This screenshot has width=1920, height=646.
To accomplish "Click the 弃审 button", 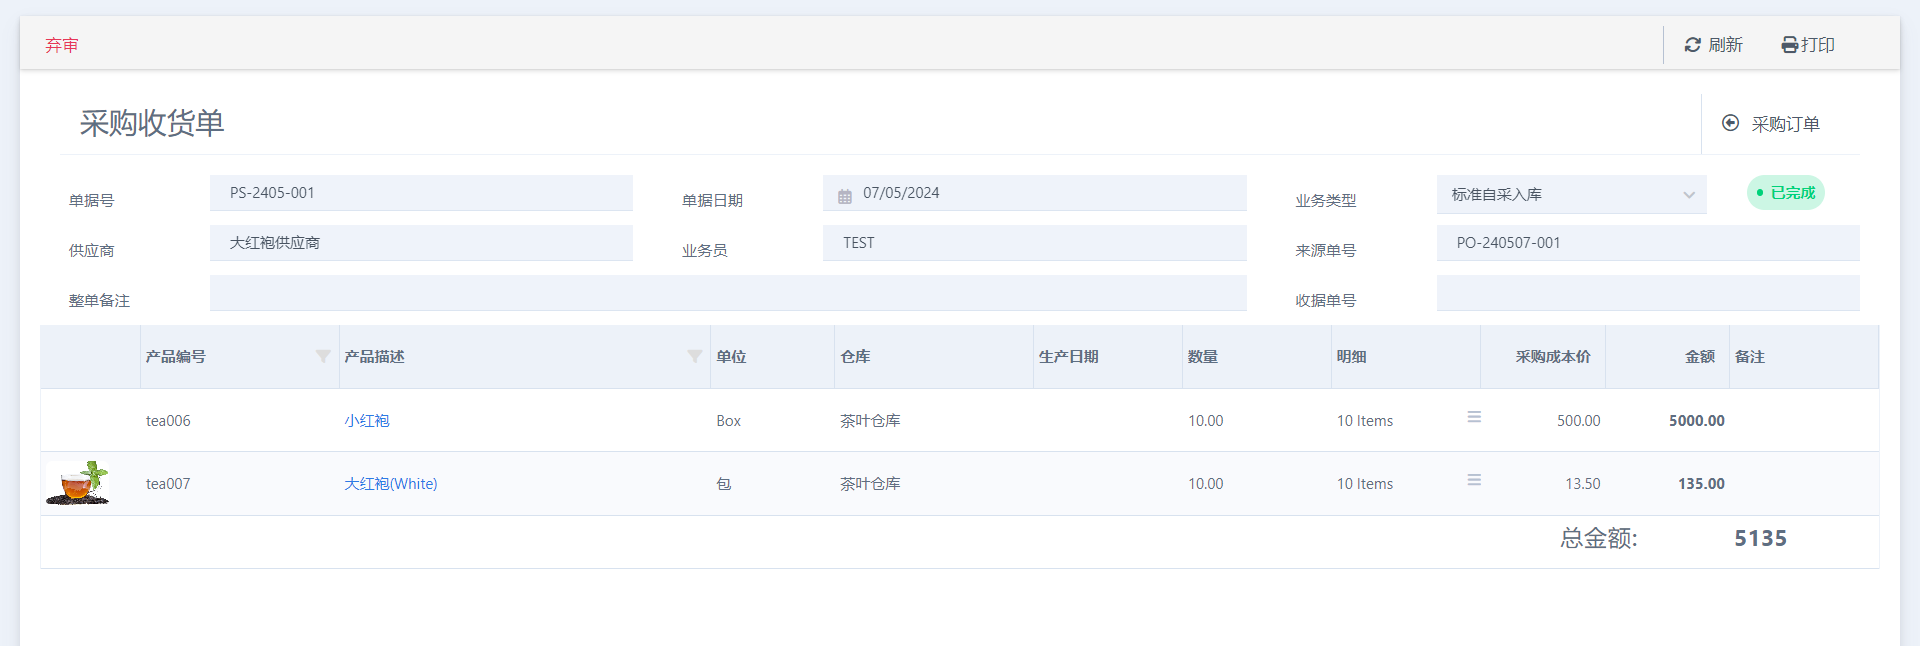I will point(62,45).
